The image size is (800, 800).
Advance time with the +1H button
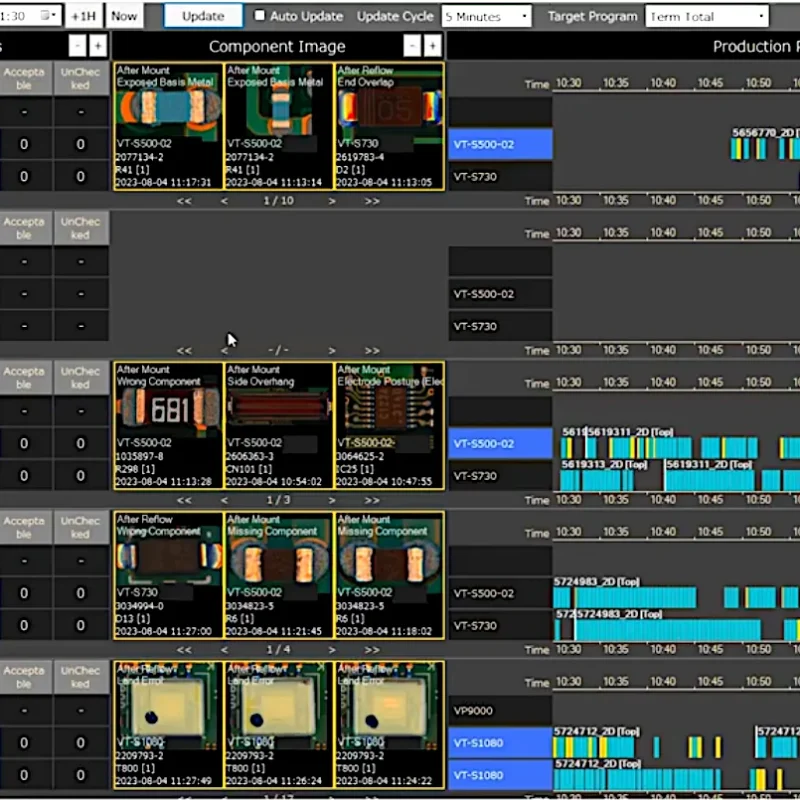point(85,16)
